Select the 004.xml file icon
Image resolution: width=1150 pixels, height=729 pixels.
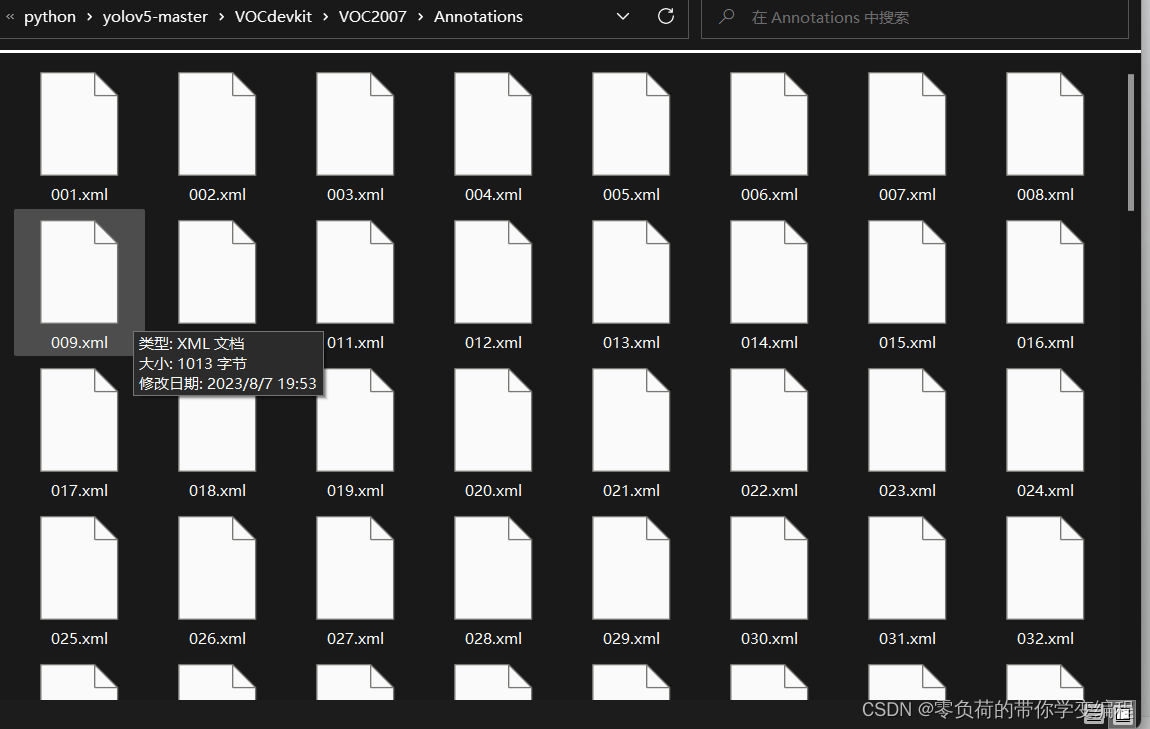pos(493,124)
